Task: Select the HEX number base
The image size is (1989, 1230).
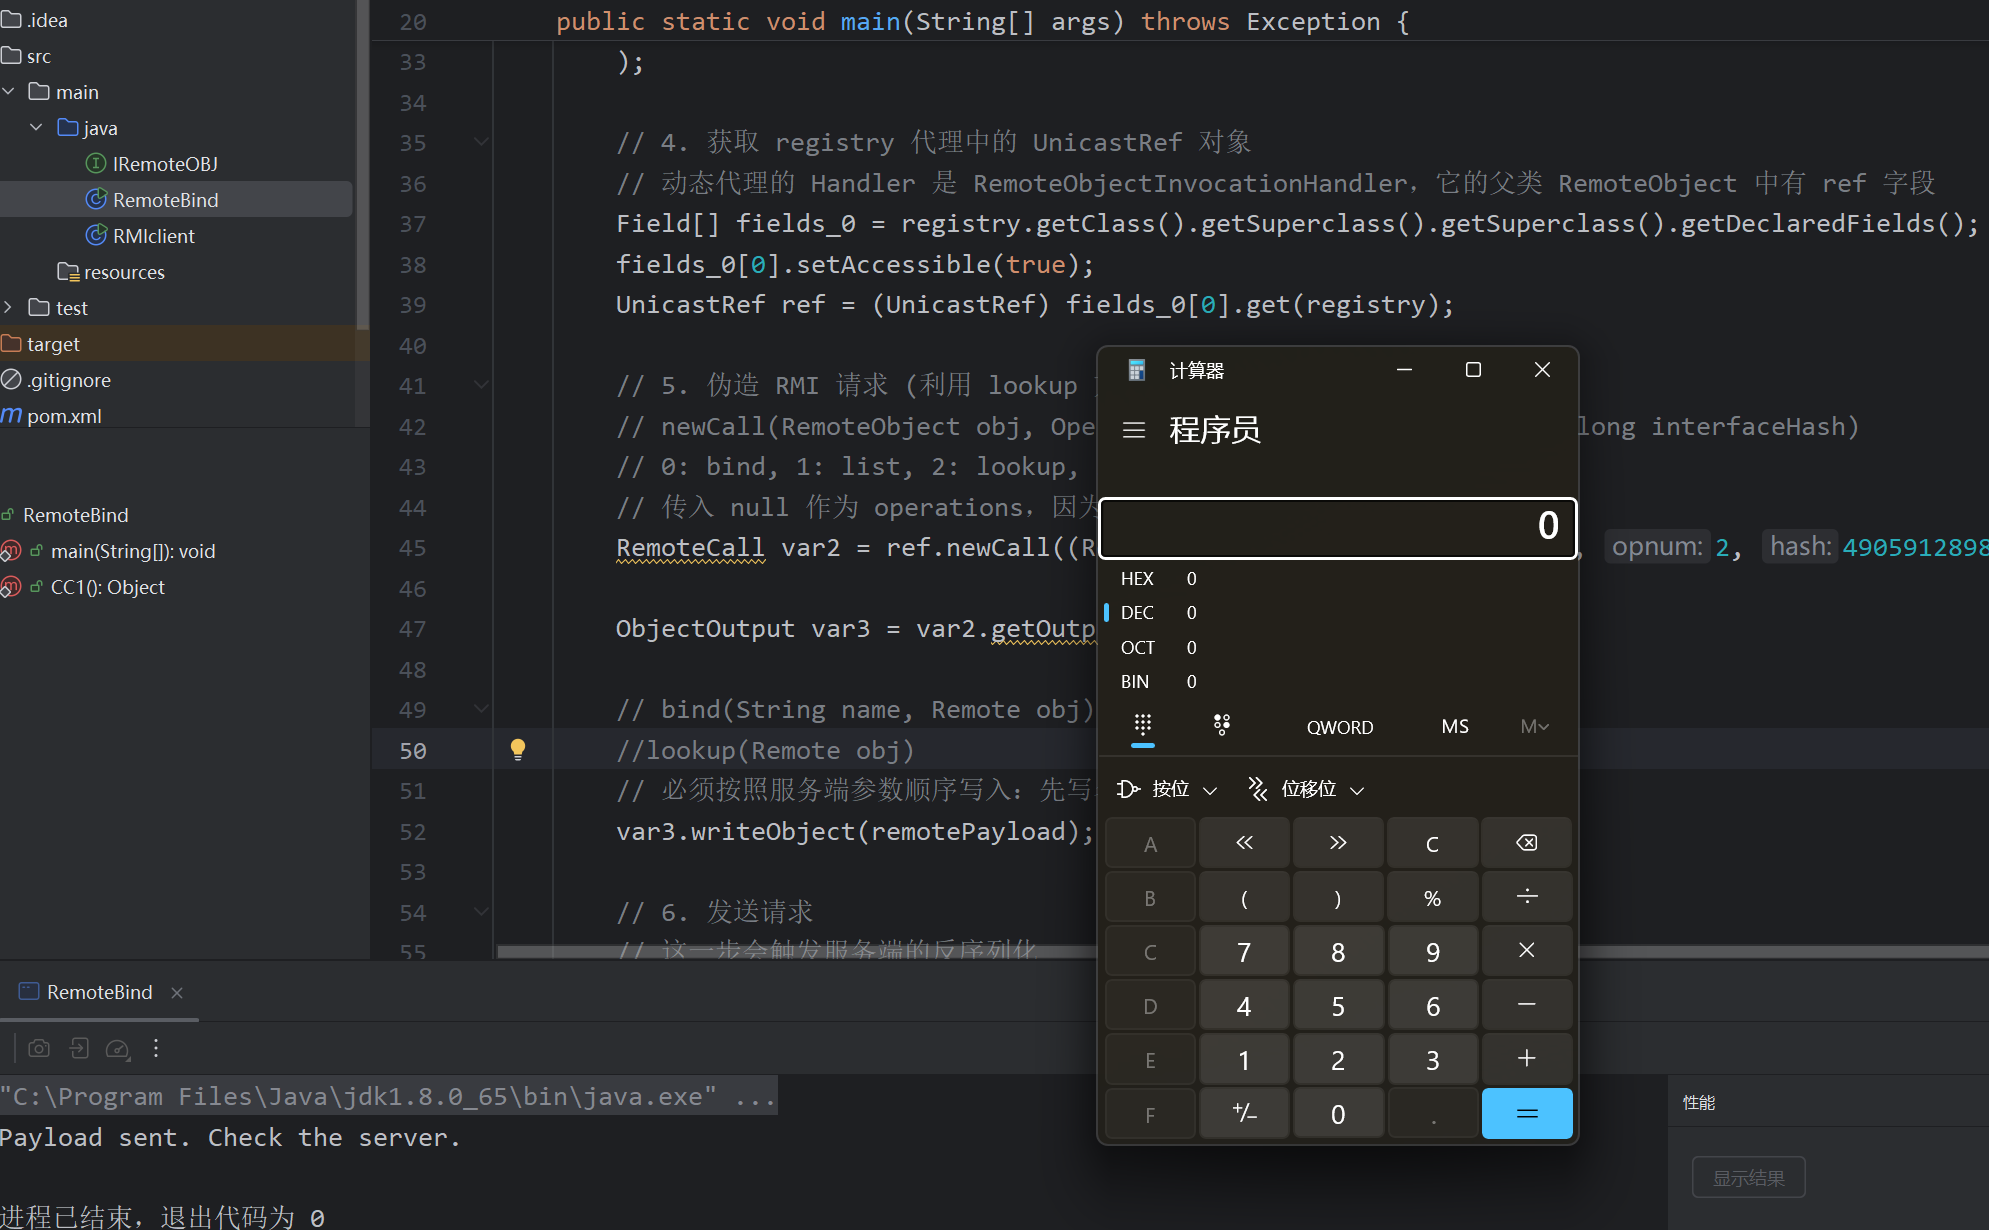Action: tap(1137, 579)
